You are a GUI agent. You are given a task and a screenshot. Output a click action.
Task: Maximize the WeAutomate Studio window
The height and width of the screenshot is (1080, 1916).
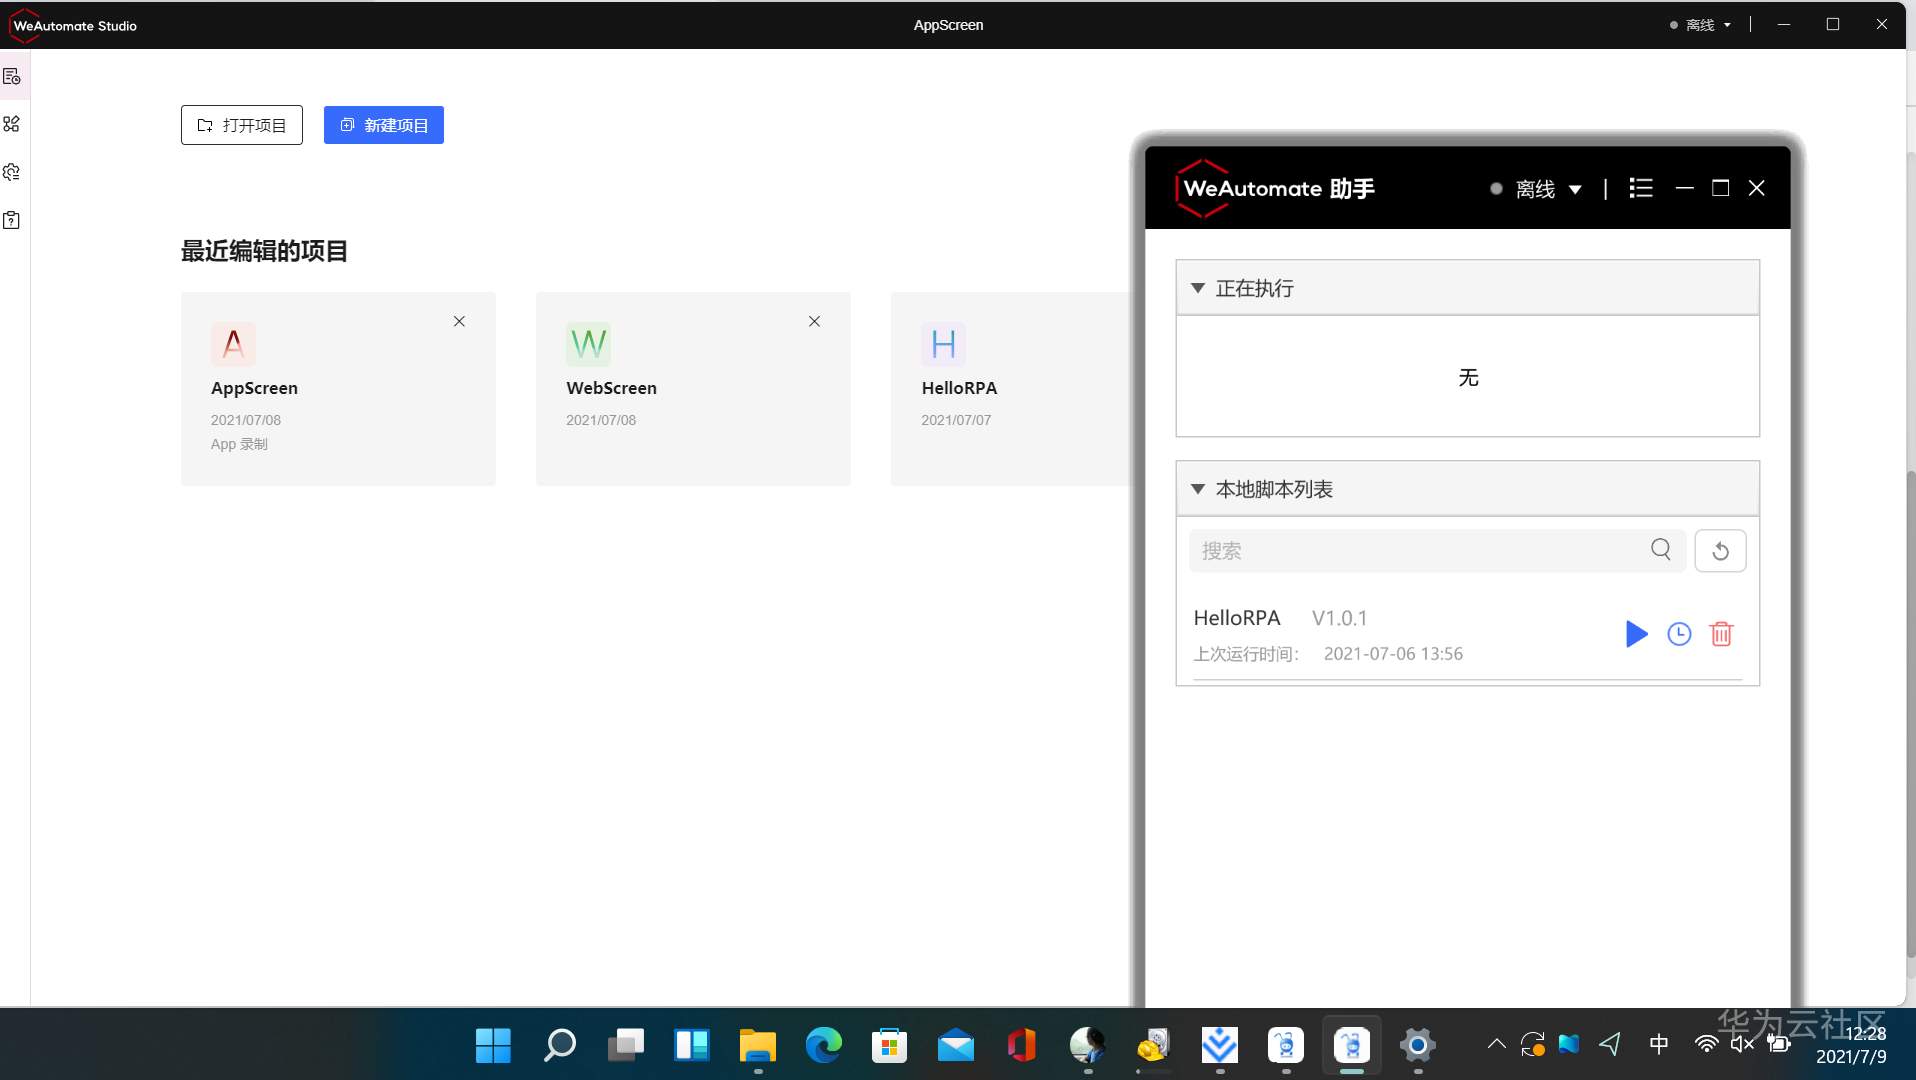[x=1833, y=24]
